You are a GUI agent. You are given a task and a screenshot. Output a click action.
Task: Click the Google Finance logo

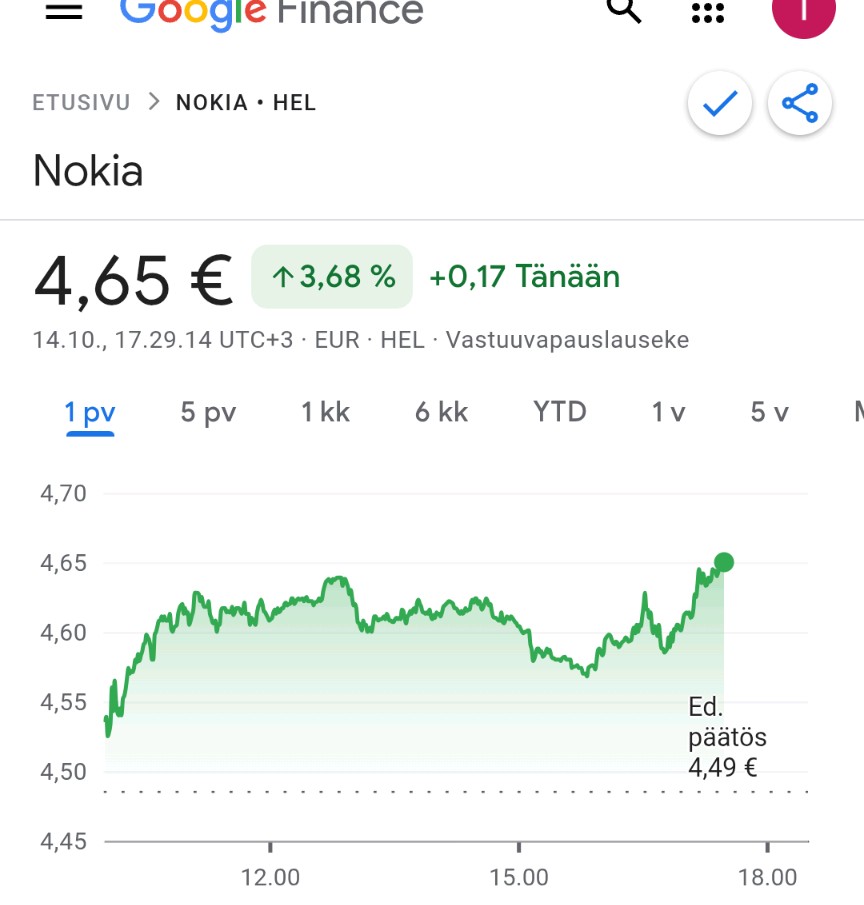(x=271, y=10)
